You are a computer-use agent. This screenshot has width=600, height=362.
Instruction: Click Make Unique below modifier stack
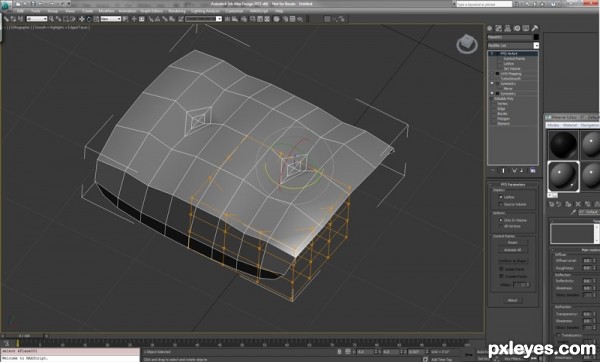pyautogui.click(x=514, y=171)
